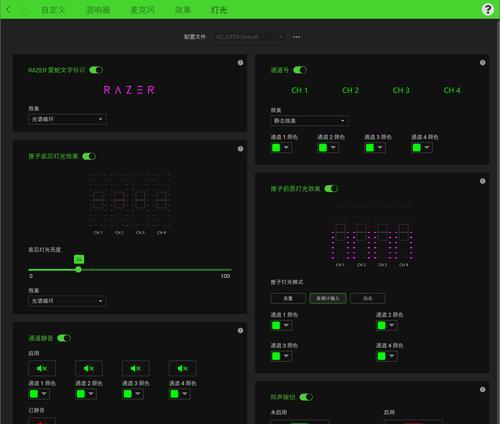
Task: Click the 100 maximum brightness label
Action: (225, 276)
